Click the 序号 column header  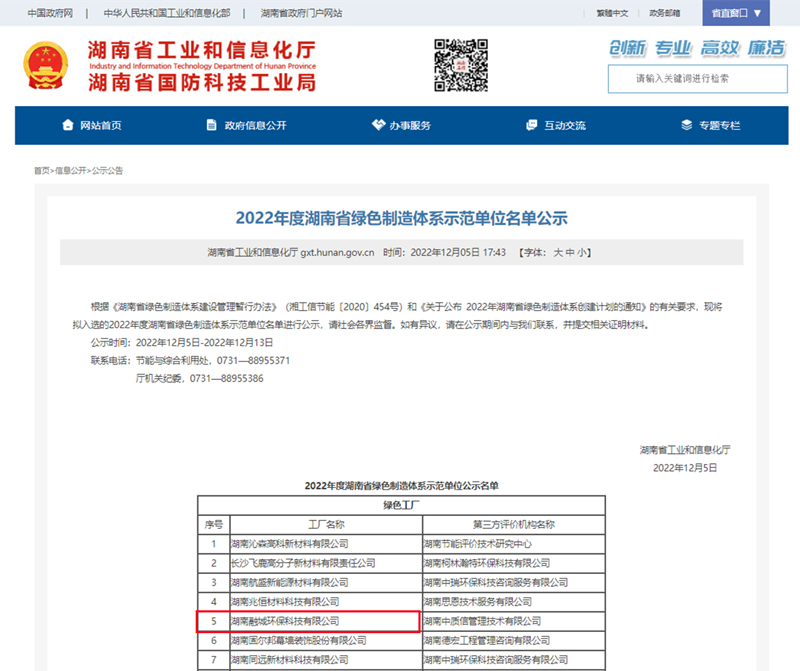(214, 525)
